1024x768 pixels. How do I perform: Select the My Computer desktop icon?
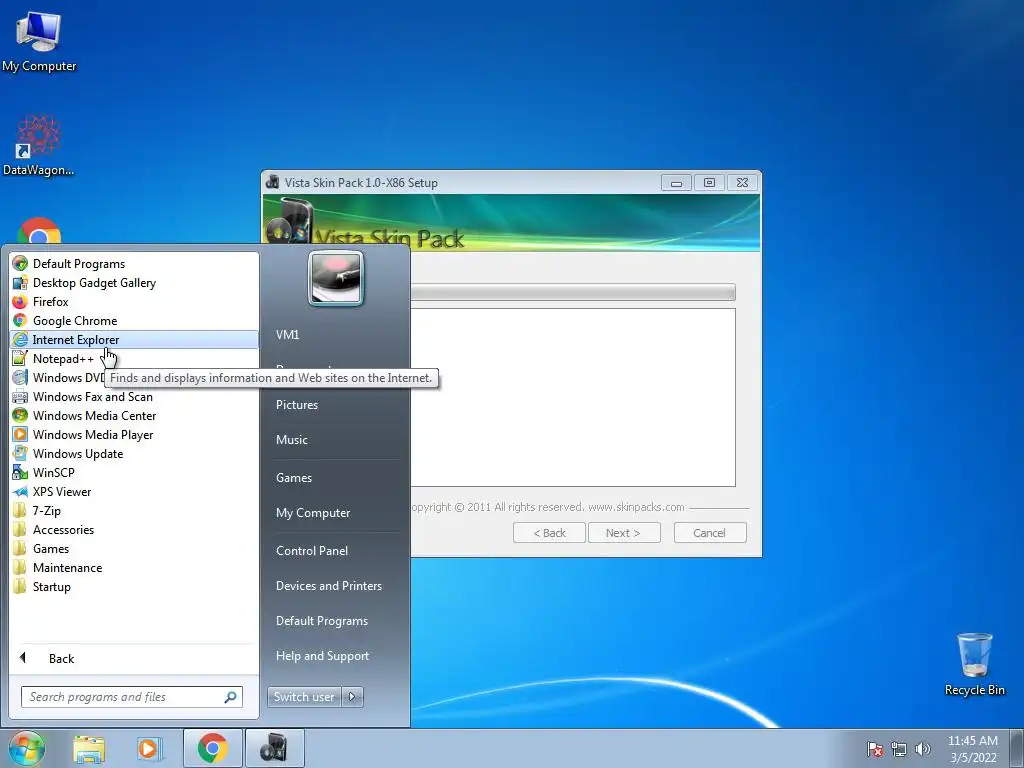[x=39, y=41]
